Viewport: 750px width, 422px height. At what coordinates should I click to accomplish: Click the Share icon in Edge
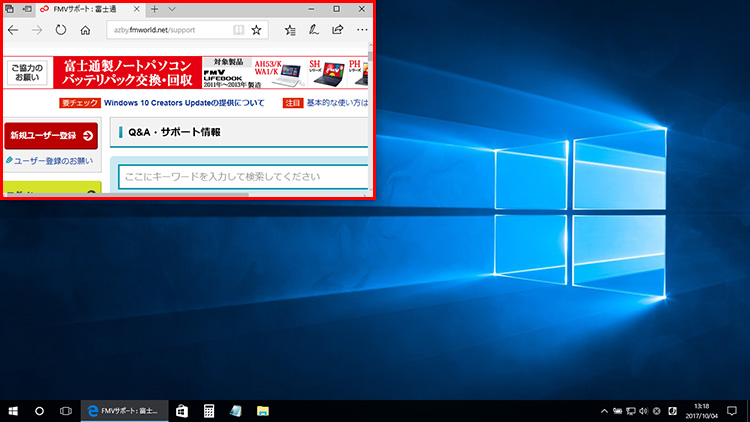click(x=337, y=30)
